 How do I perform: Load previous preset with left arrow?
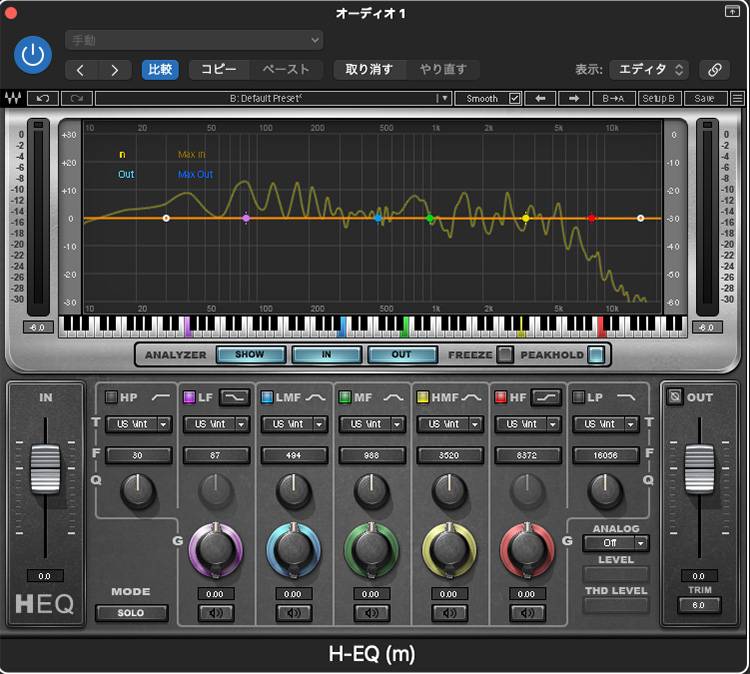tap(540, 99)
